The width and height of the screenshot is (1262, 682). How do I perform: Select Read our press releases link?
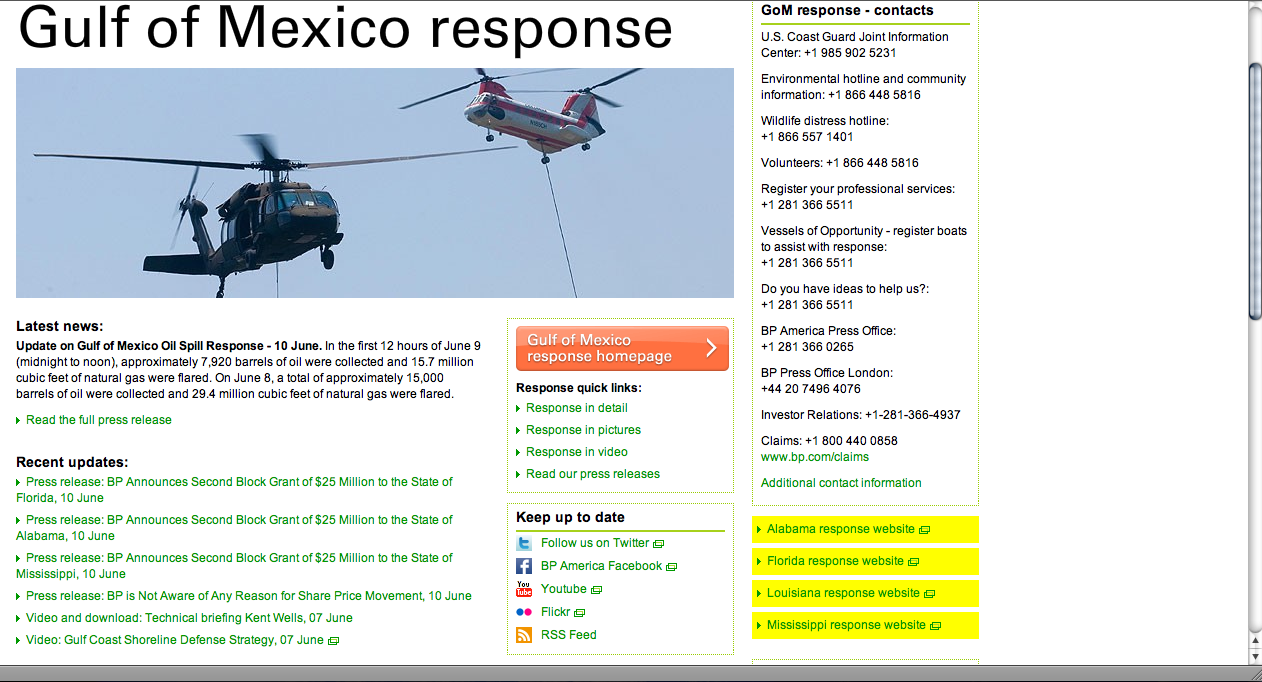593,474
